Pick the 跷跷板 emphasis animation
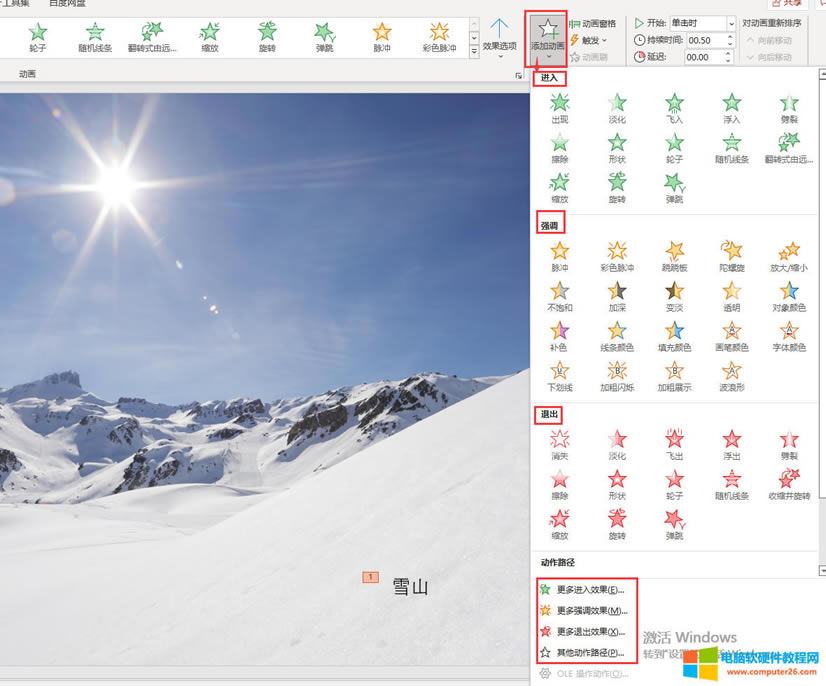The height and width of the screenshot is (686, 826). (x=675, y=255)
